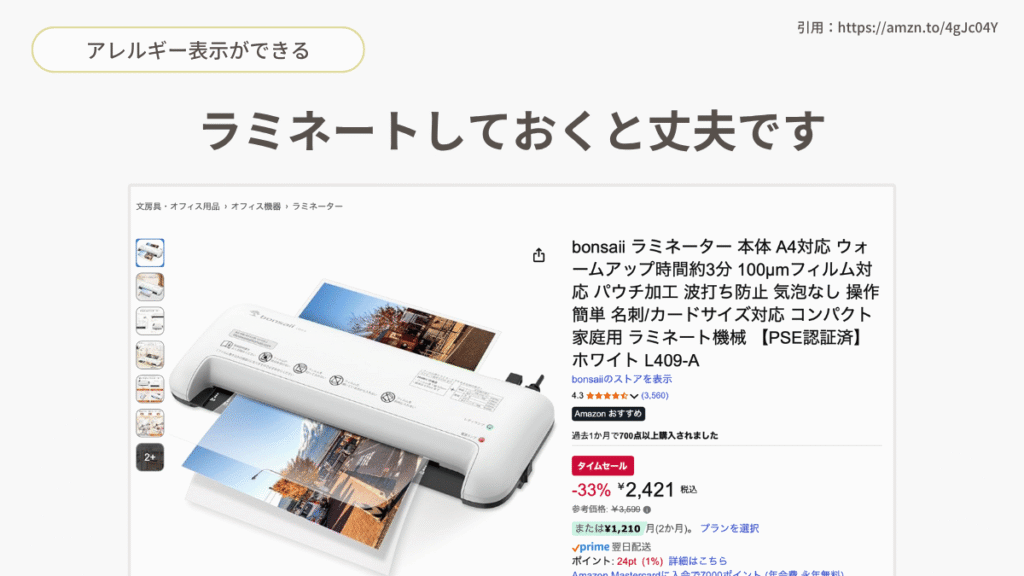
Task: Click the prime logo checkmark
Action: pyautogui.click(x=575, y=547)
